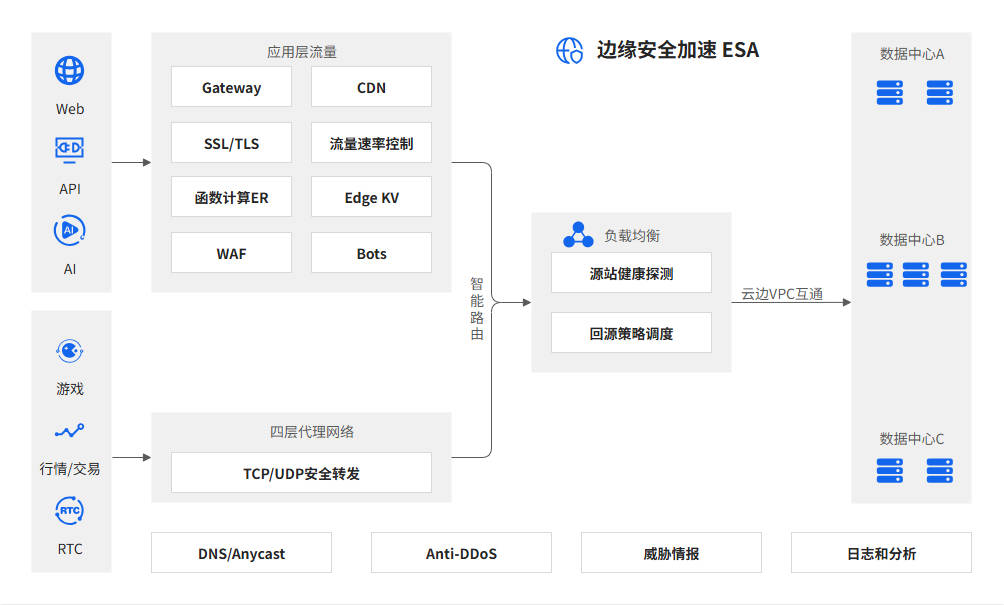Click the game controller icon above 游戏

pyautogui.click(x=69, y=351)
